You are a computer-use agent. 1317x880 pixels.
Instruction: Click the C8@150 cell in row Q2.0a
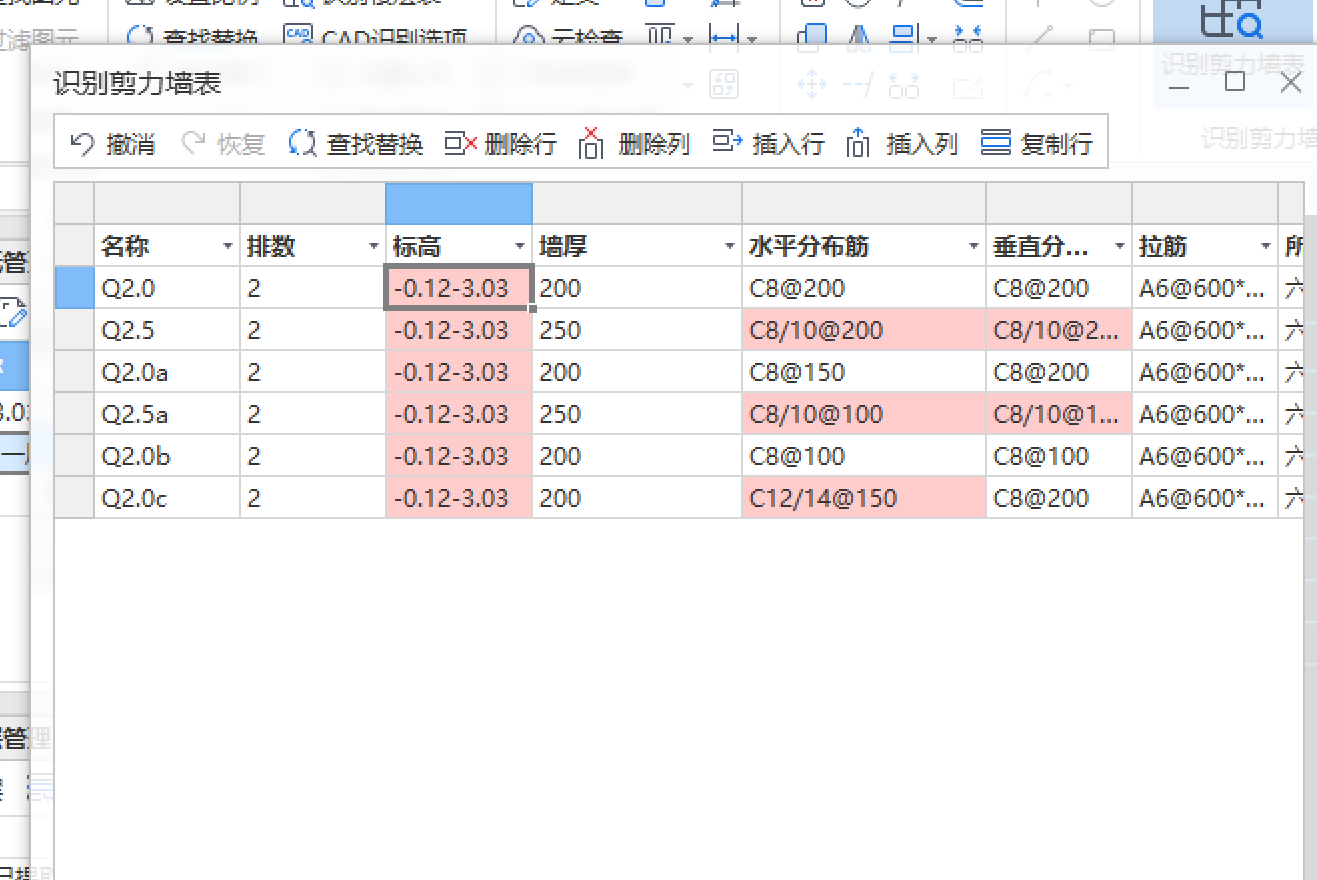[x=864, y=372]
